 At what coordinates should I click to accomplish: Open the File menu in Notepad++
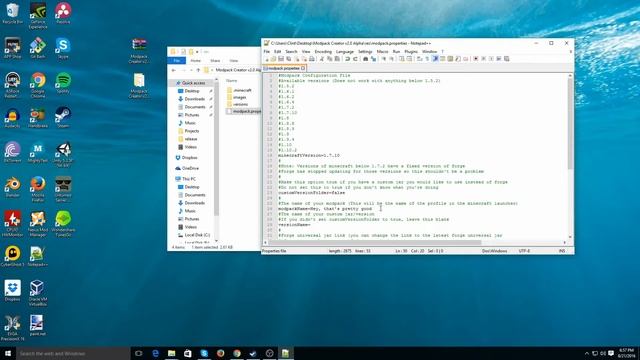[x=267, y=52]
